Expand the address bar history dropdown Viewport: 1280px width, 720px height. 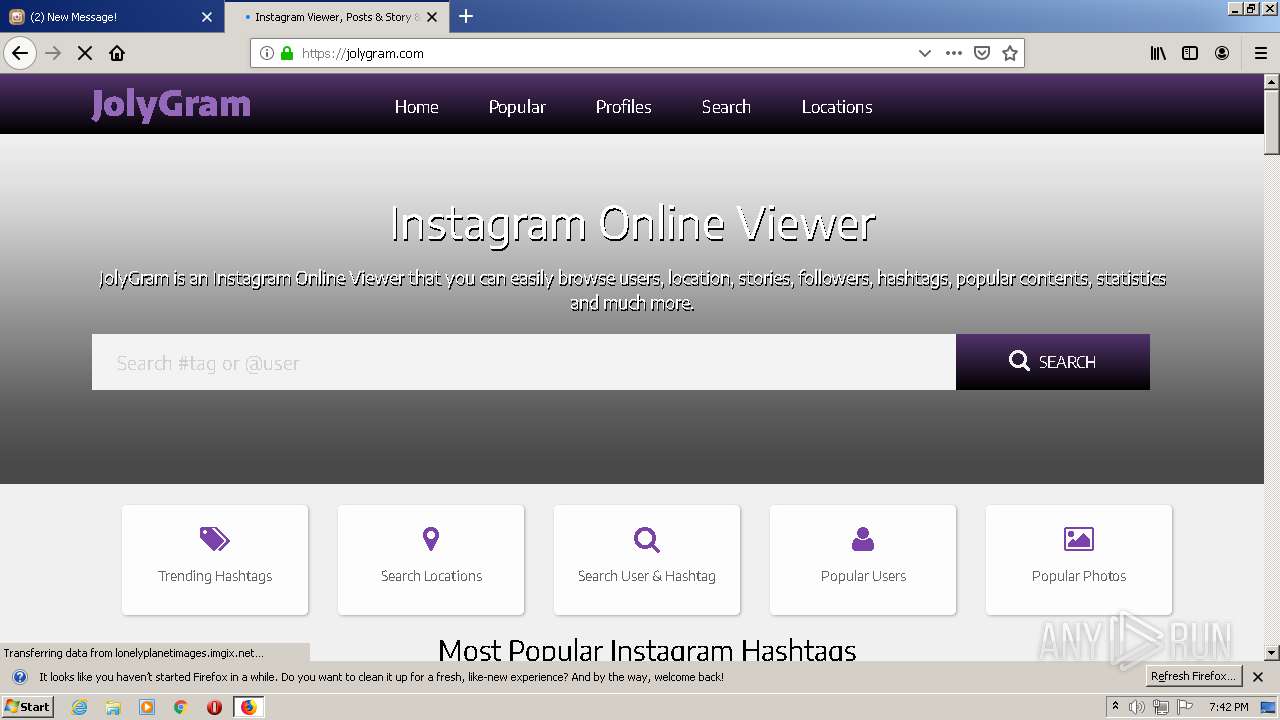tap(925, 53)
